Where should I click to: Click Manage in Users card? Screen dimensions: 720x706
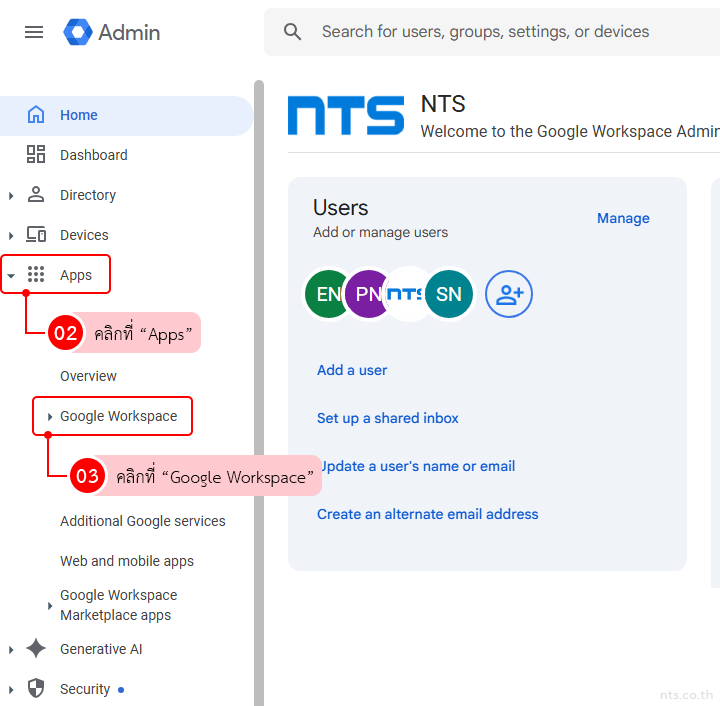[x=623, y=218]
